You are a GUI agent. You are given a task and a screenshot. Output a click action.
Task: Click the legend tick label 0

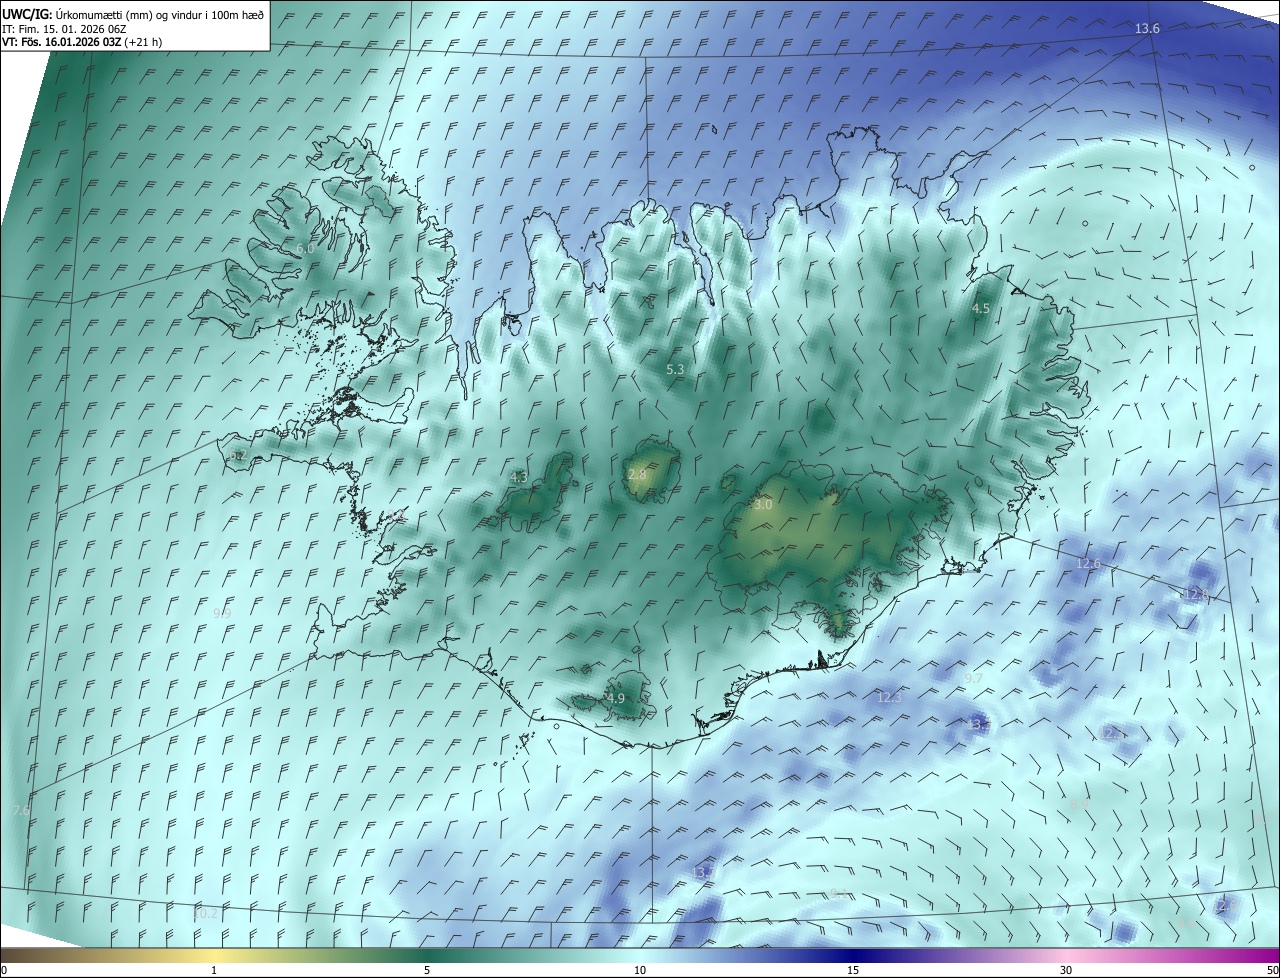coord(4,970)
